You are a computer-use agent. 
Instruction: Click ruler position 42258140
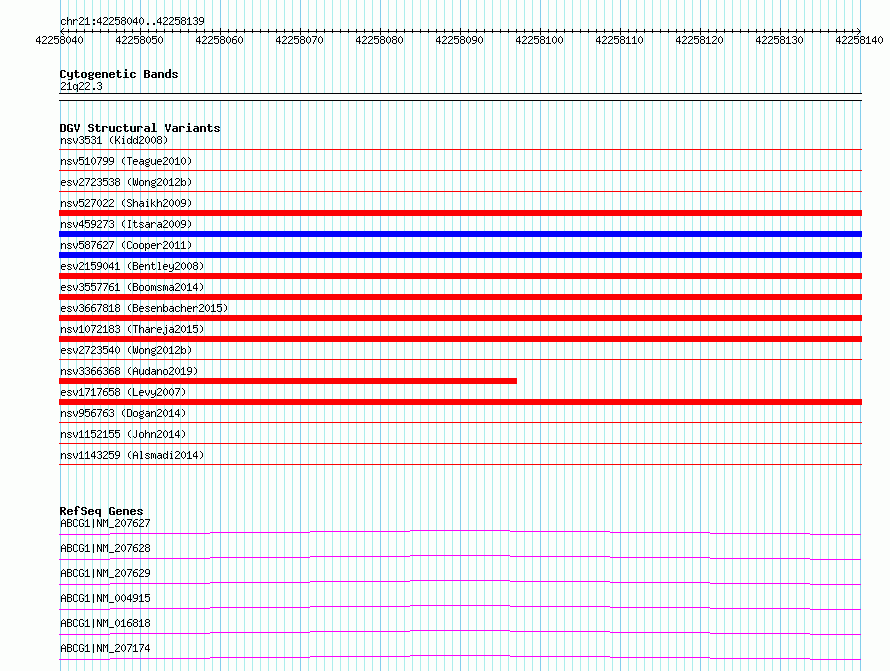(x=859, y=40)
